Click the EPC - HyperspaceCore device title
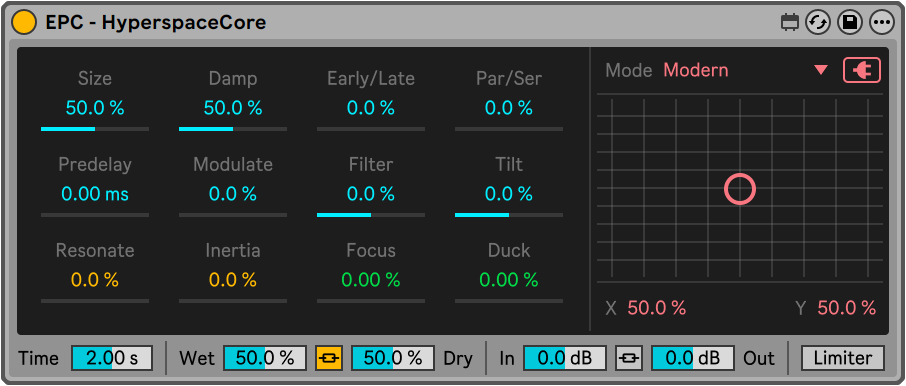The height and width of the screenshot is (386, 906). (156, 23)
